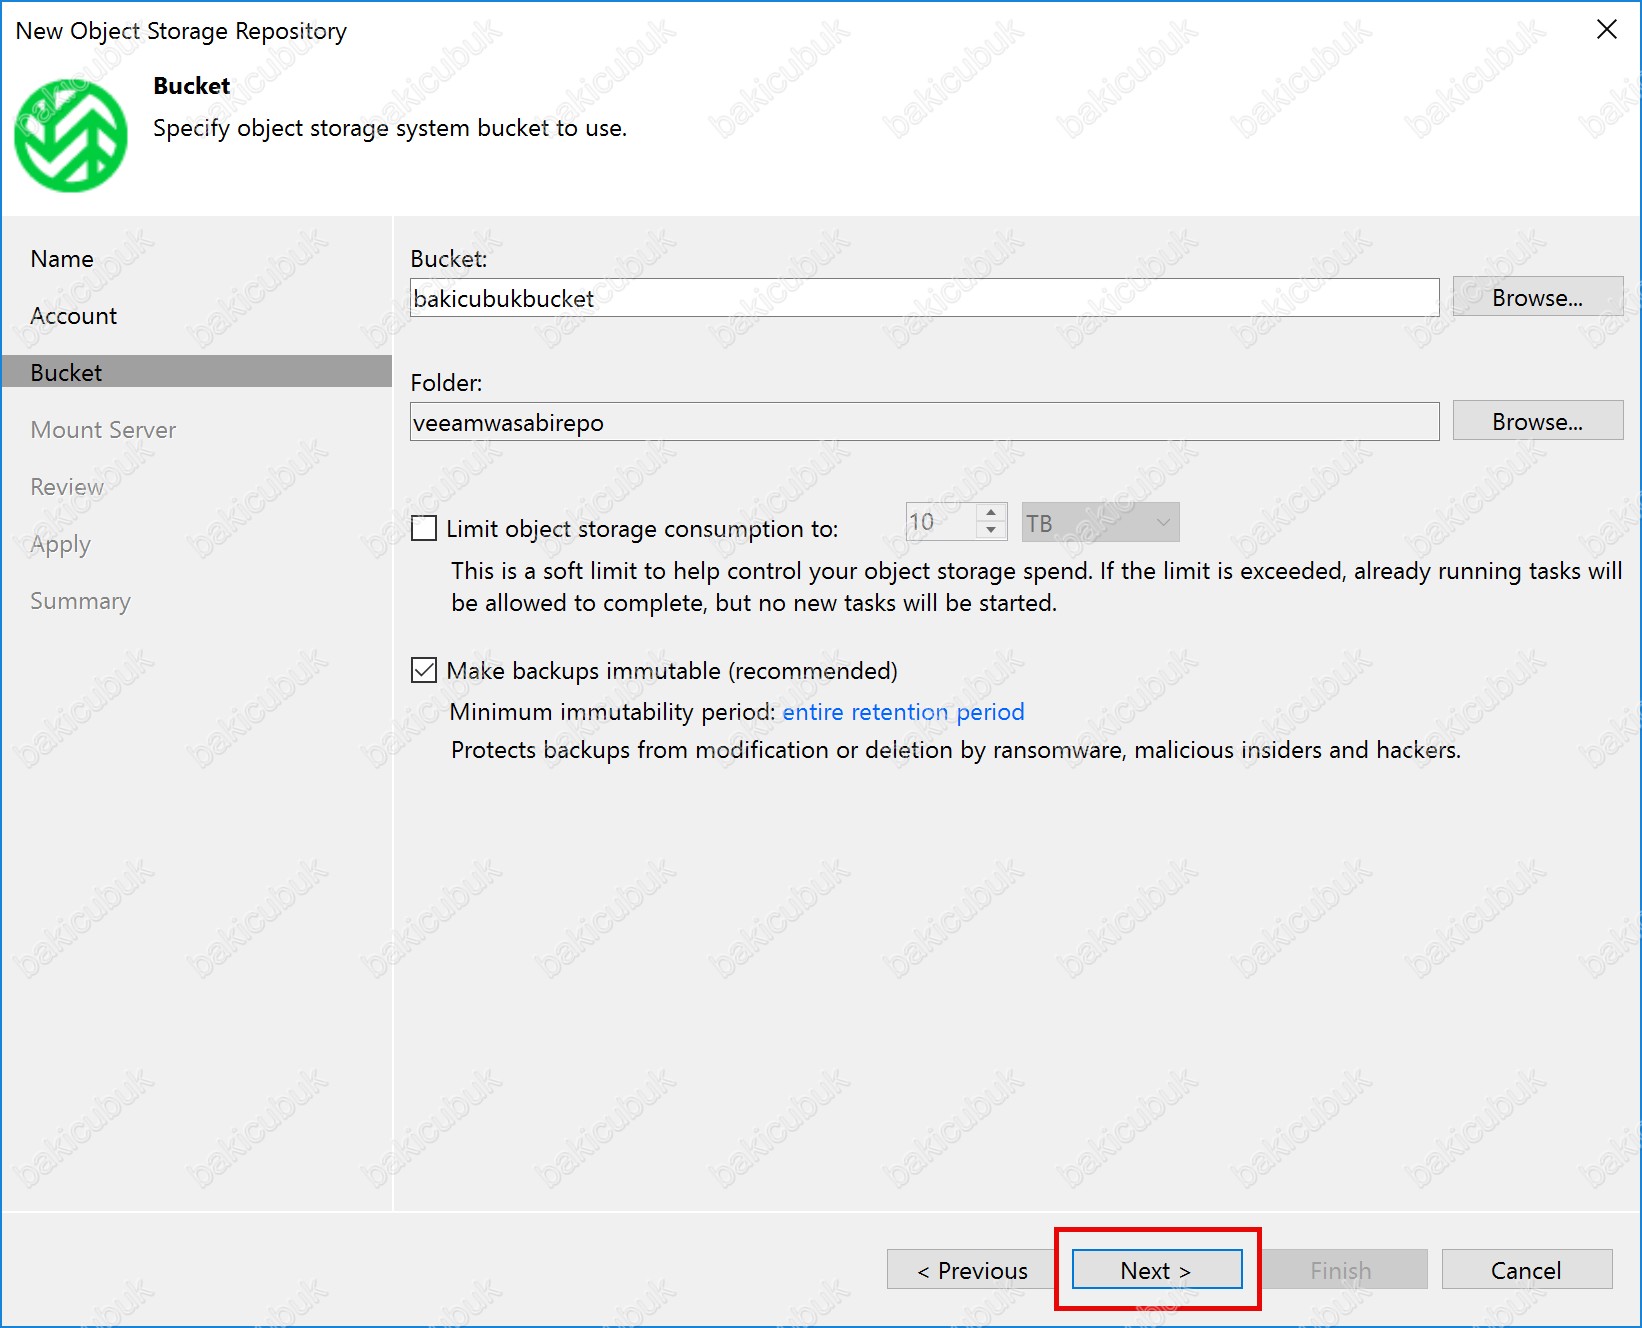Go to the Account wizard step

point(73,316)
